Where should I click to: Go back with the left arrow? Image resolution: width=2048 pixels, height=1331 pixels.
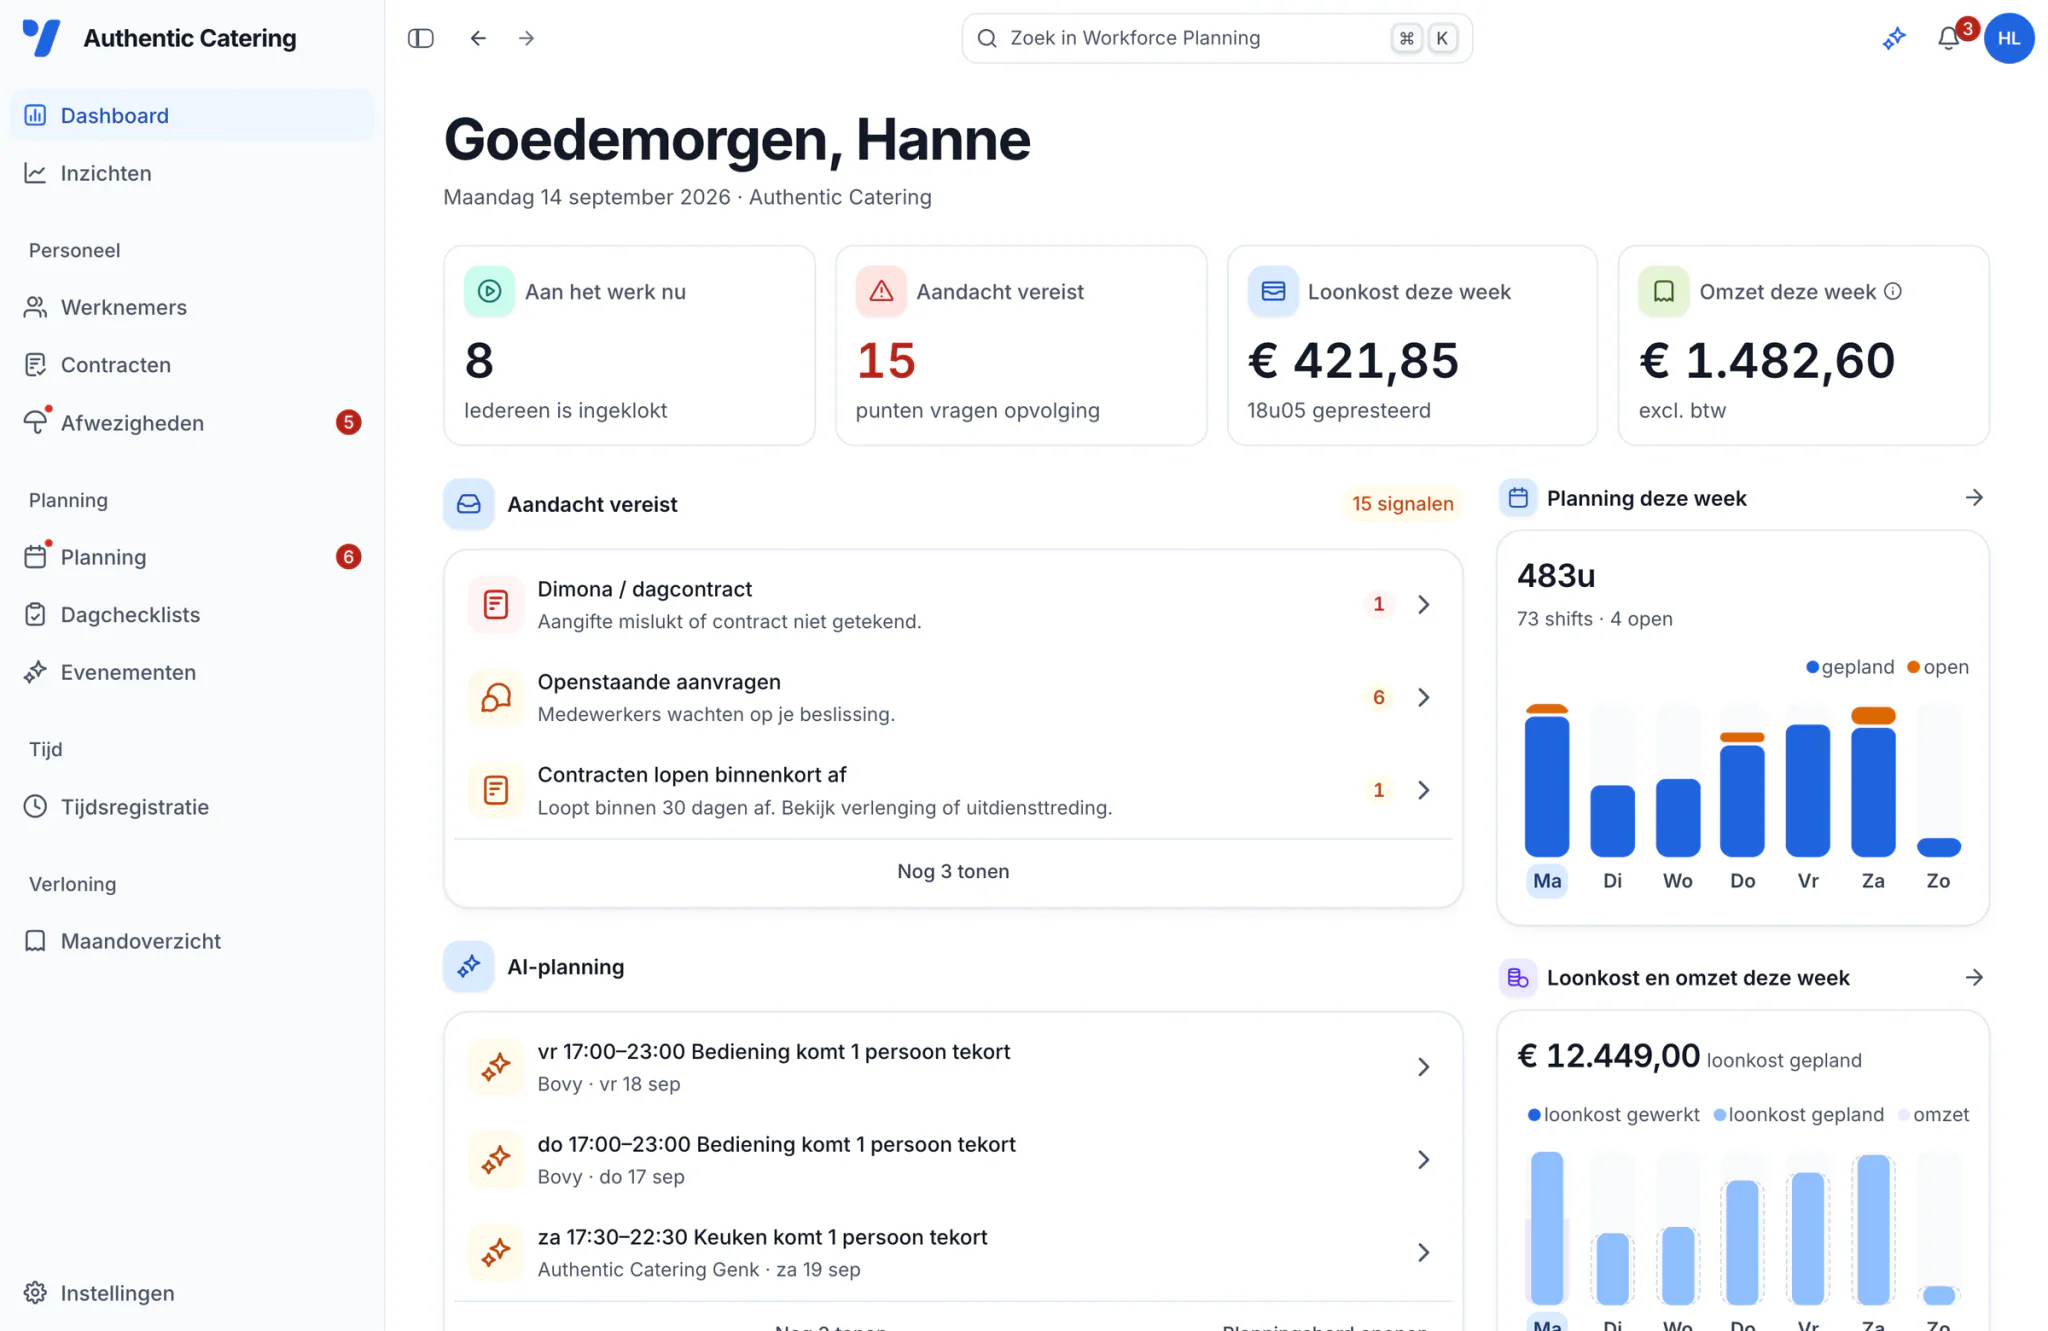[x=478, y=38]
